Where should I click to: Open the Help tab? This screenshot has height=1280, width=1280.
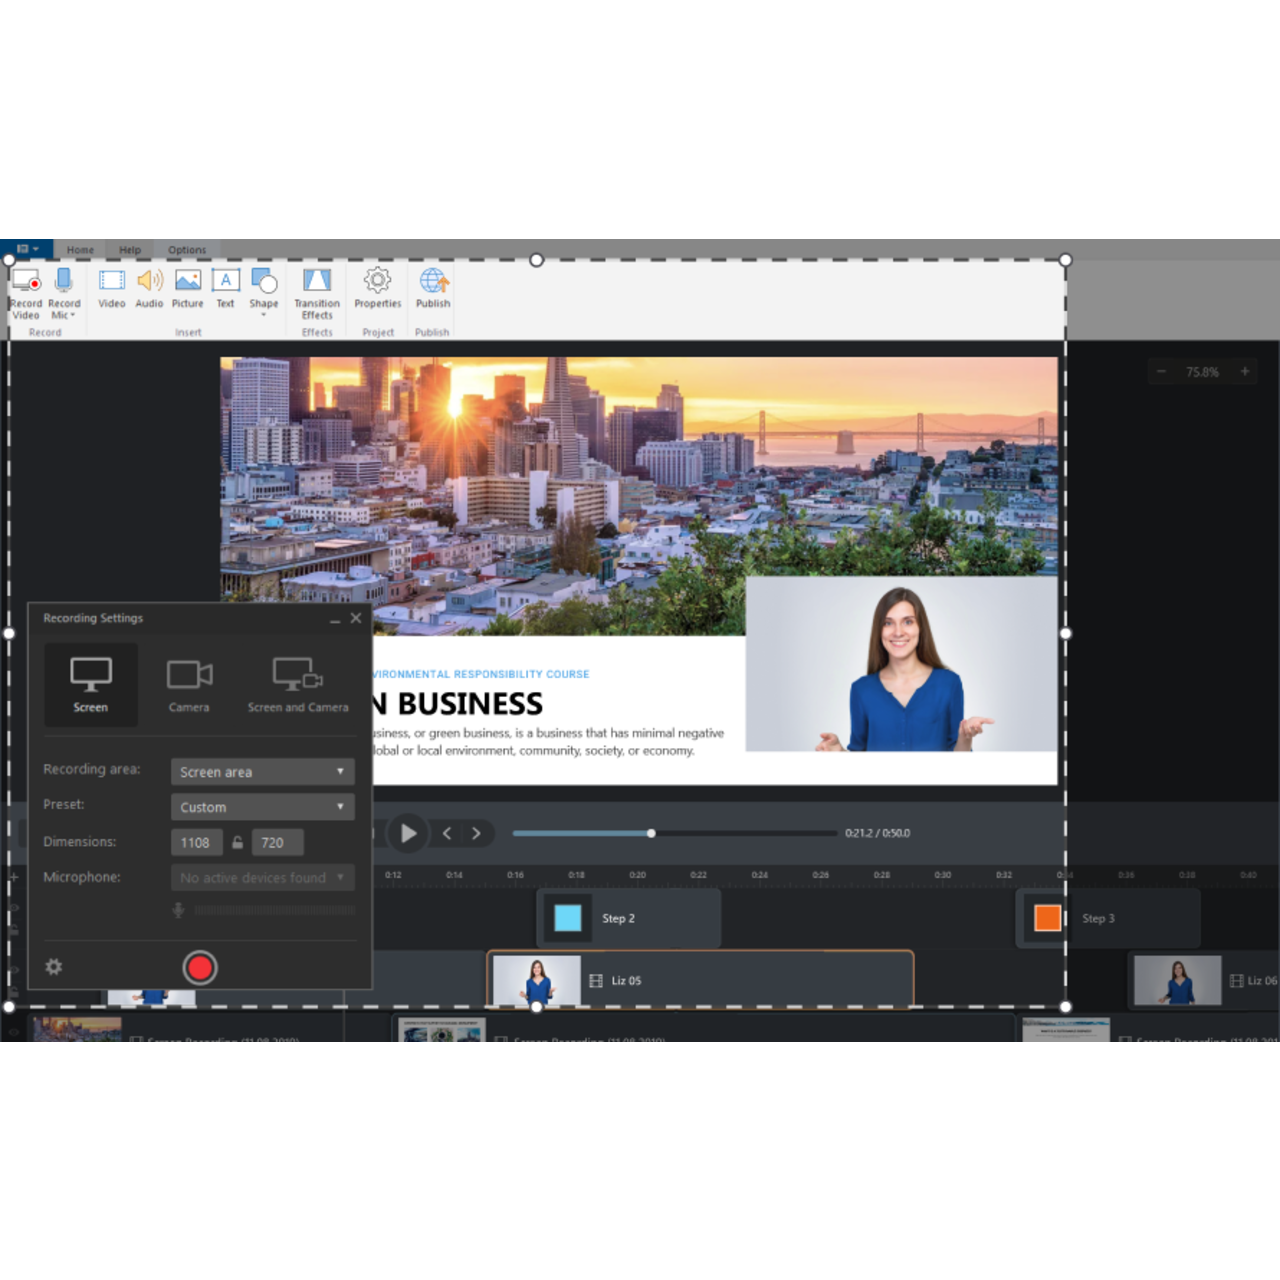coord(130,249)
